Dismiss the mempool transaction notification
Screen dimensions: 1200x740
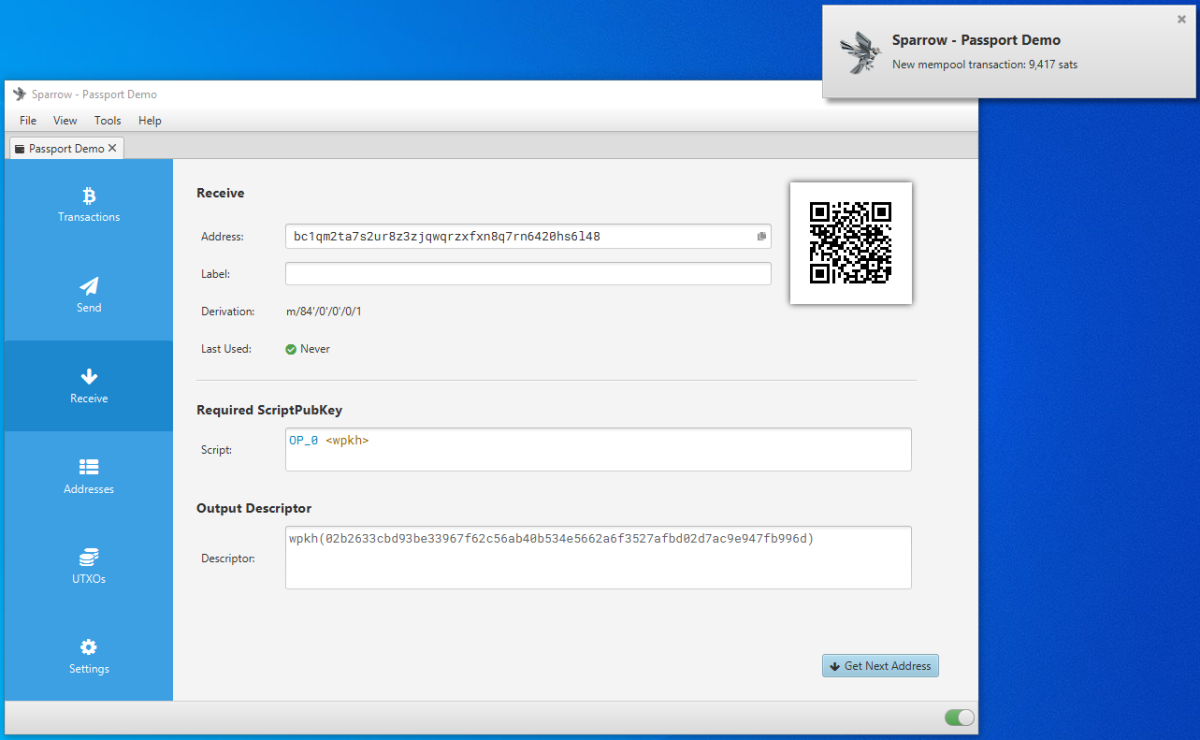click(1182, 19)
